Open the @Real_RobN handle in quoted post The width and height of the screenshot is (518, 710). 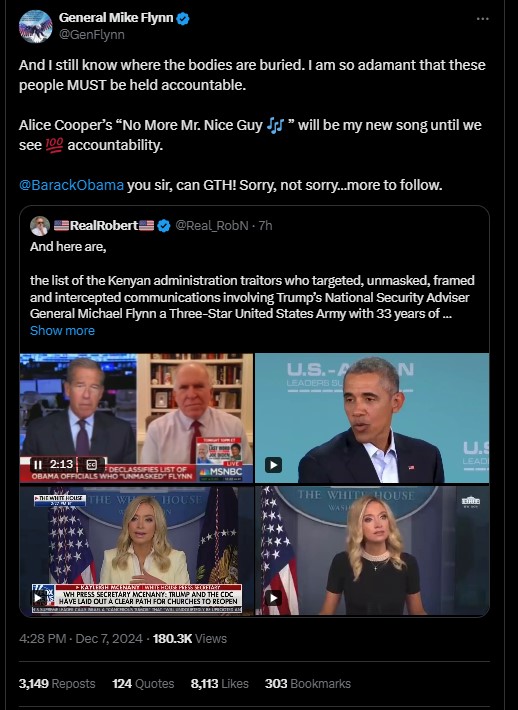(211, 225)
